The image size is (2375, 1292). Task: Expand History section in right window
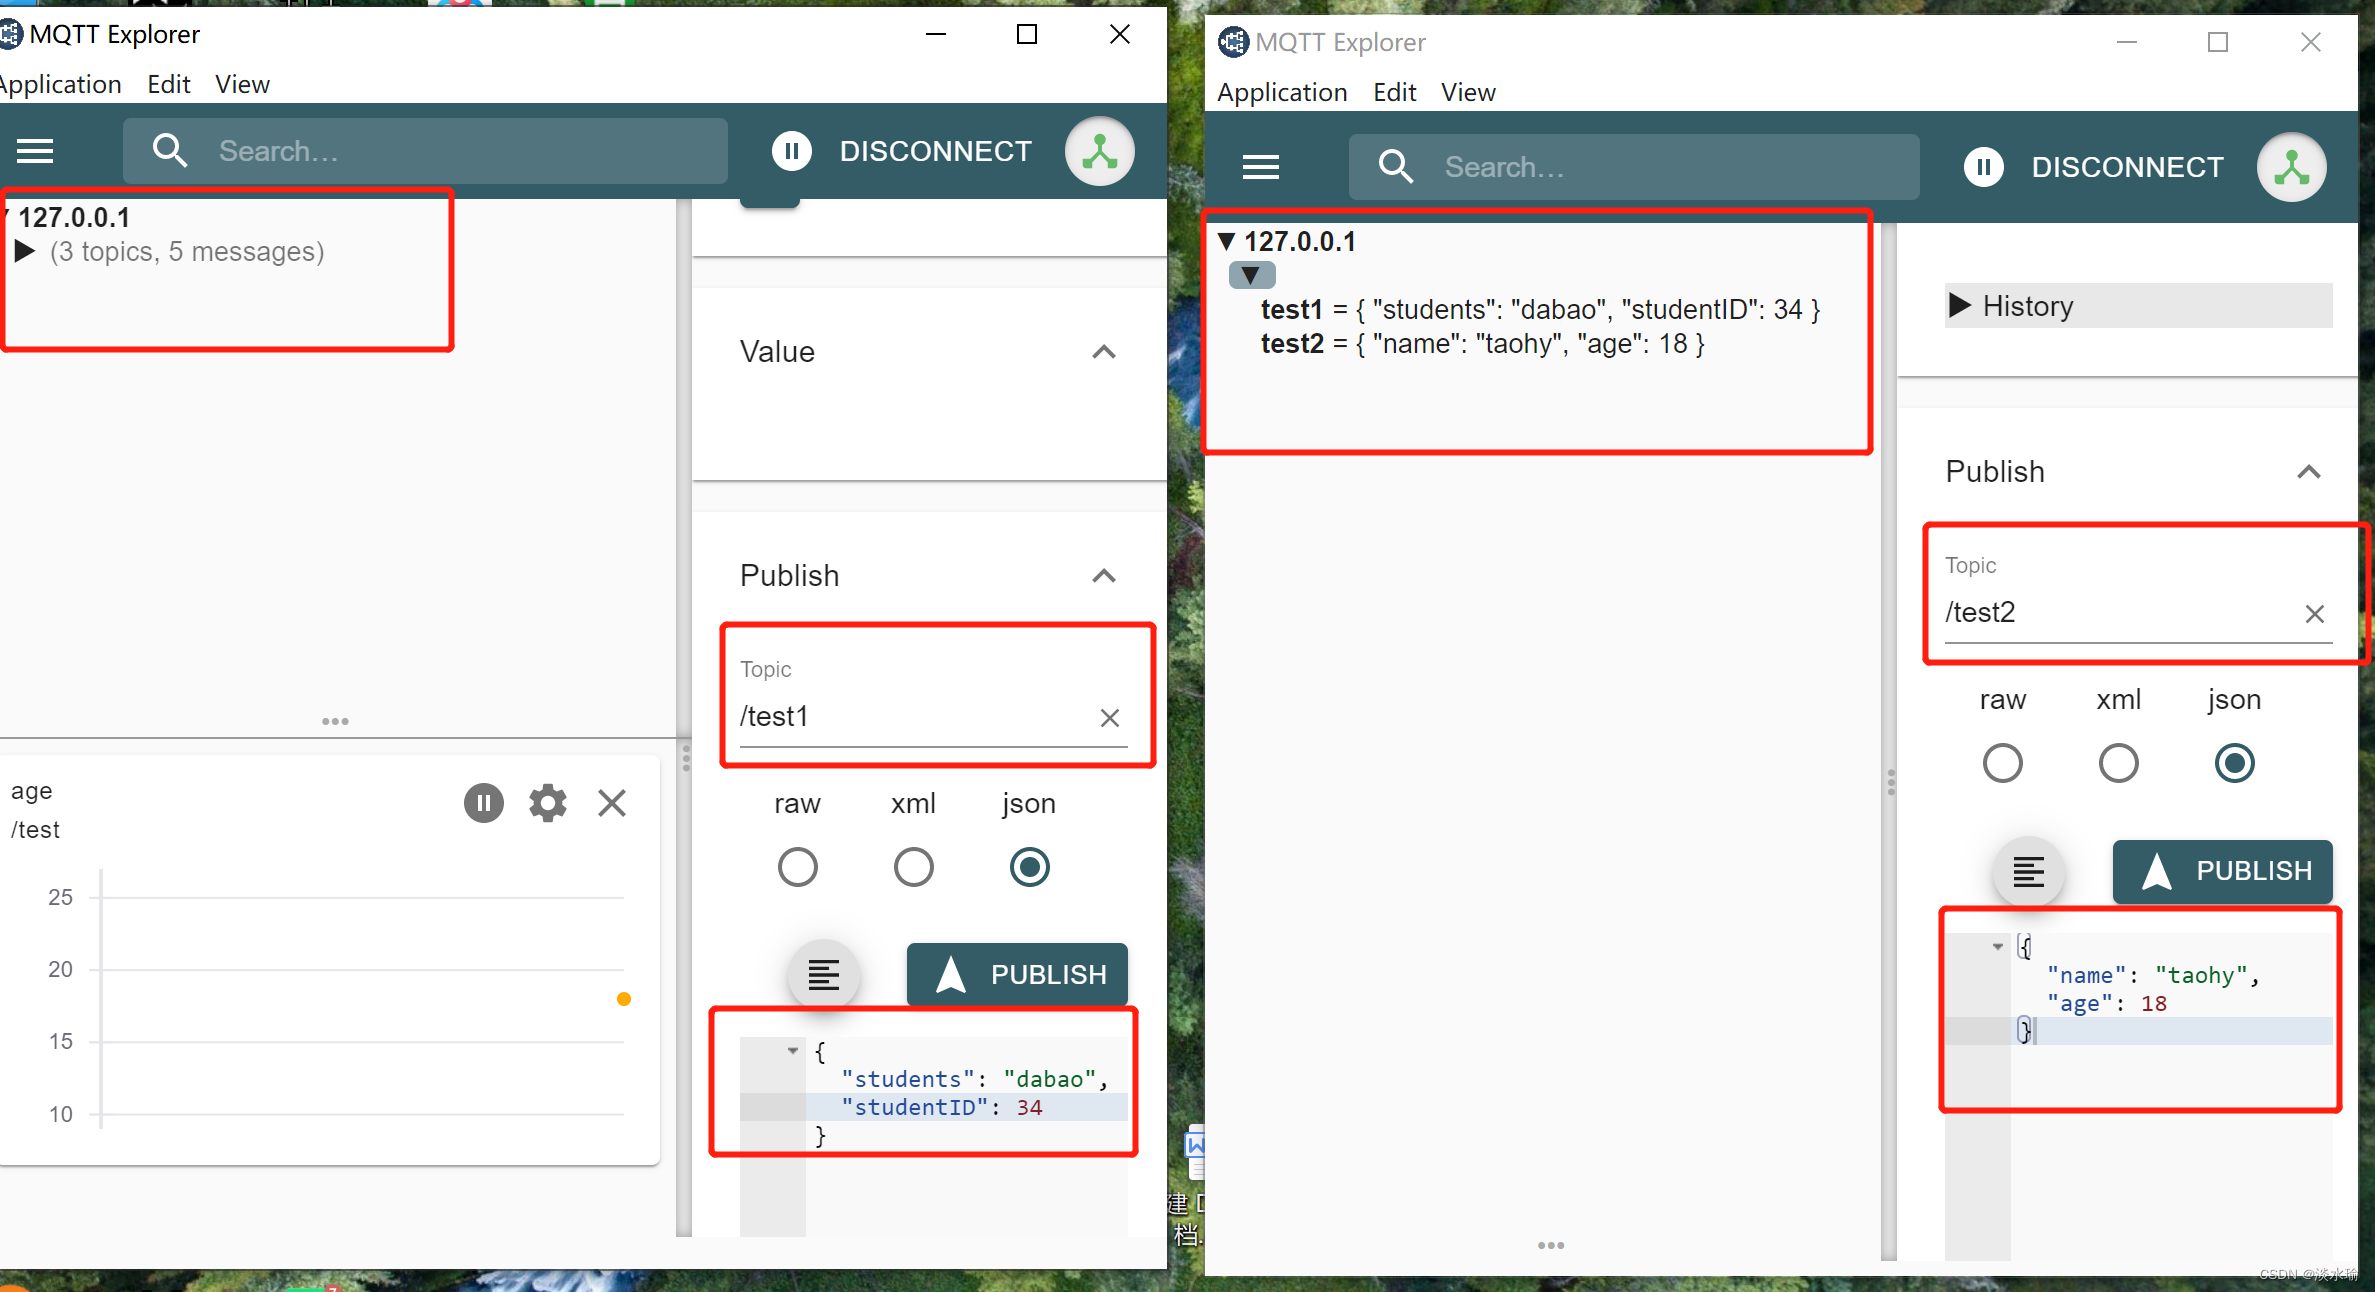pyautogui.click(x=2138, y=306)
